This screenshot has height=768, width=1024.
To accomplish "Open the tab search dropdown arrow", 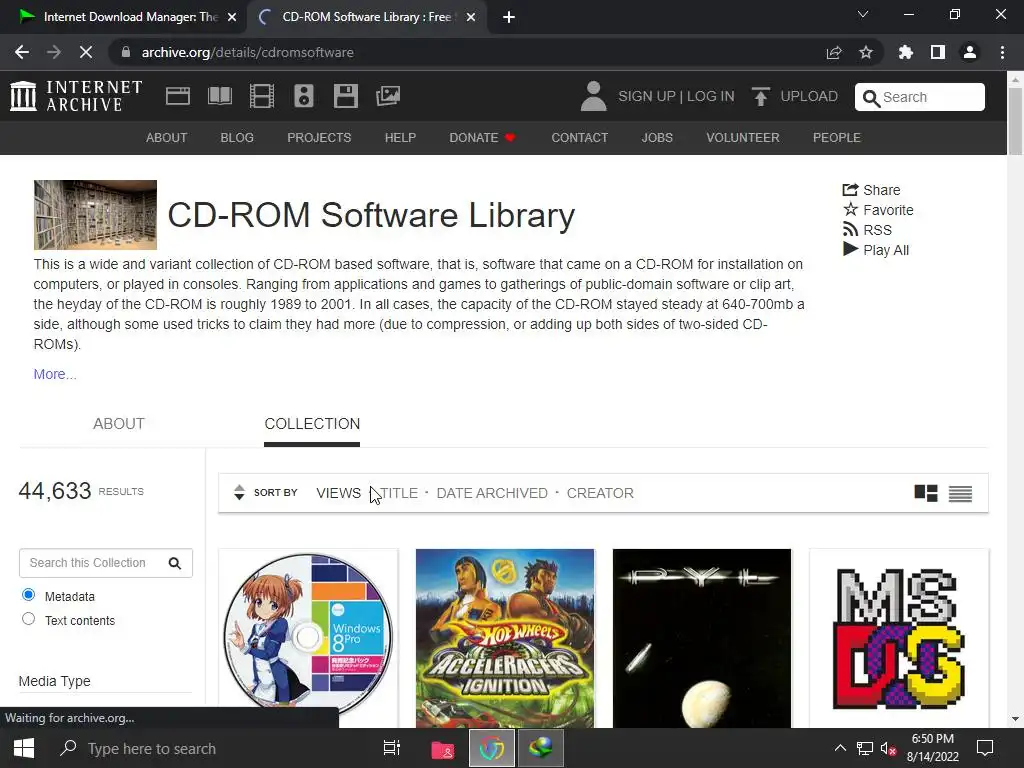I will [863, 14].
